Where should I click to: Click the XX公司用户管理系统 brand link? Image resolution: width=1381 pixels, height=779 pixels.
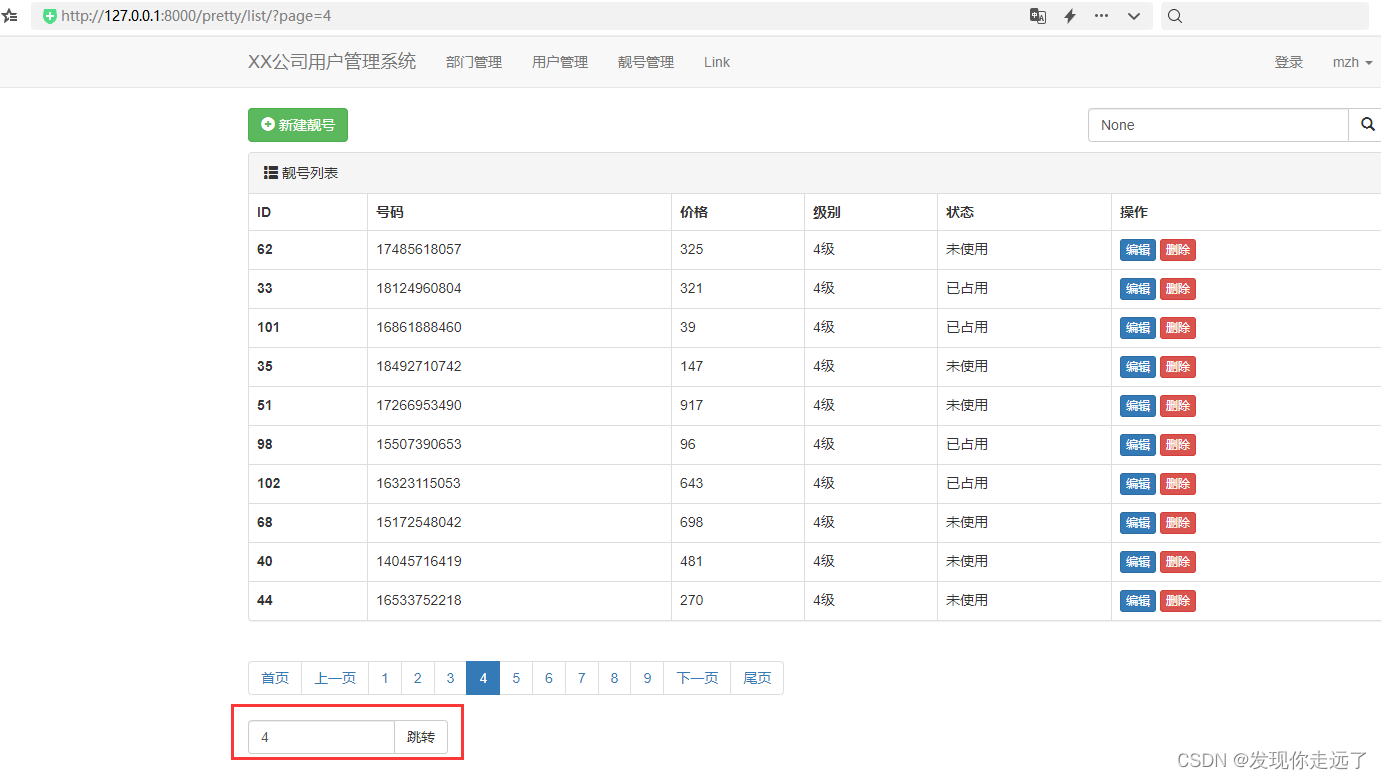332,62
